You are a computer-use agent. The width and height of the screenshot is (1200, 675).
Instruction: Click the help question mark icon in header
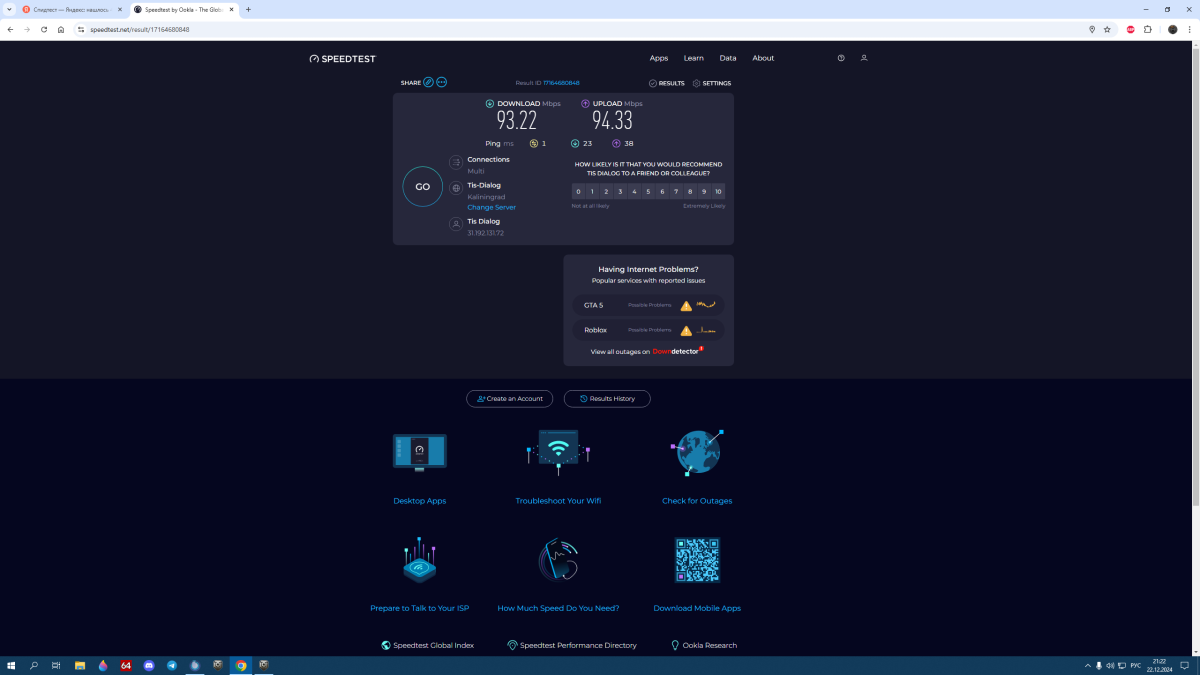841,58
